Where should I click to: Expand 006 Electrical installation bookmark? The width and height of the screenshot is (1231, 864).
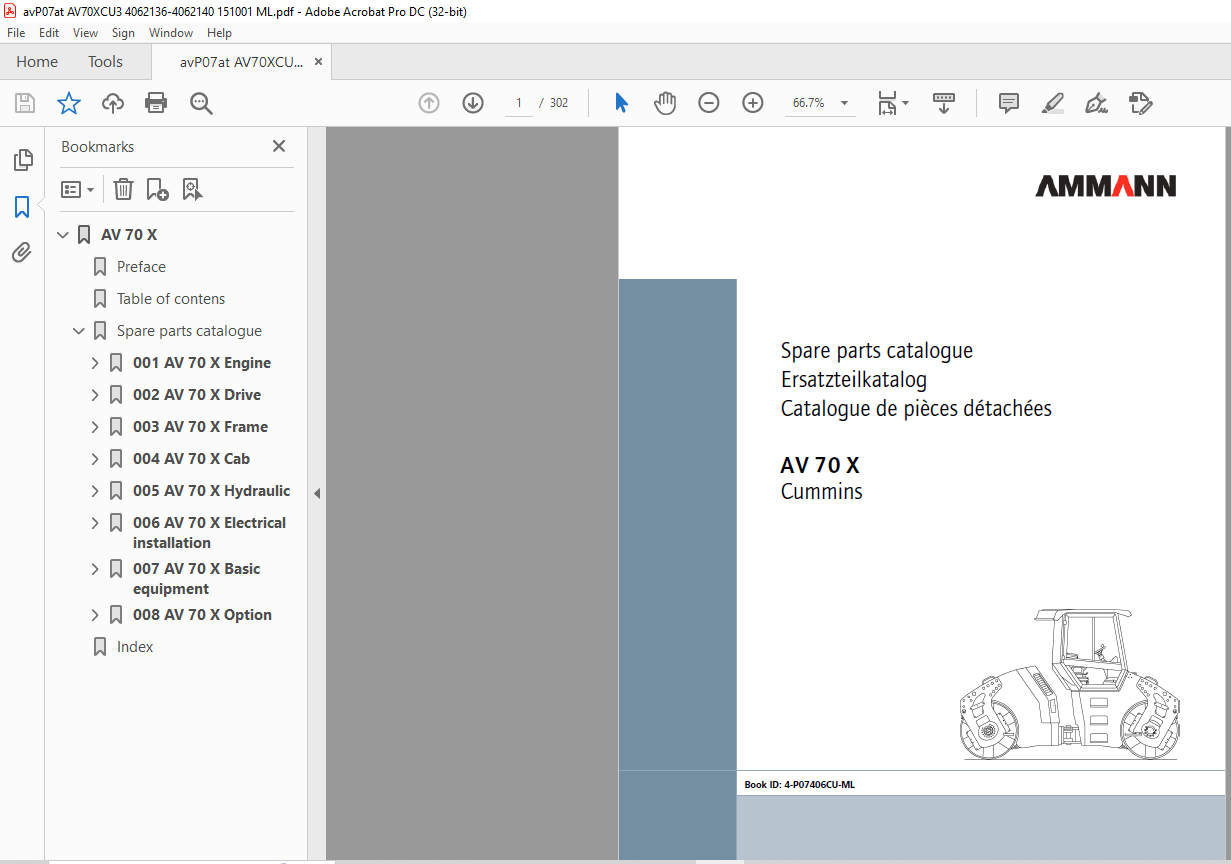[95, 523]
